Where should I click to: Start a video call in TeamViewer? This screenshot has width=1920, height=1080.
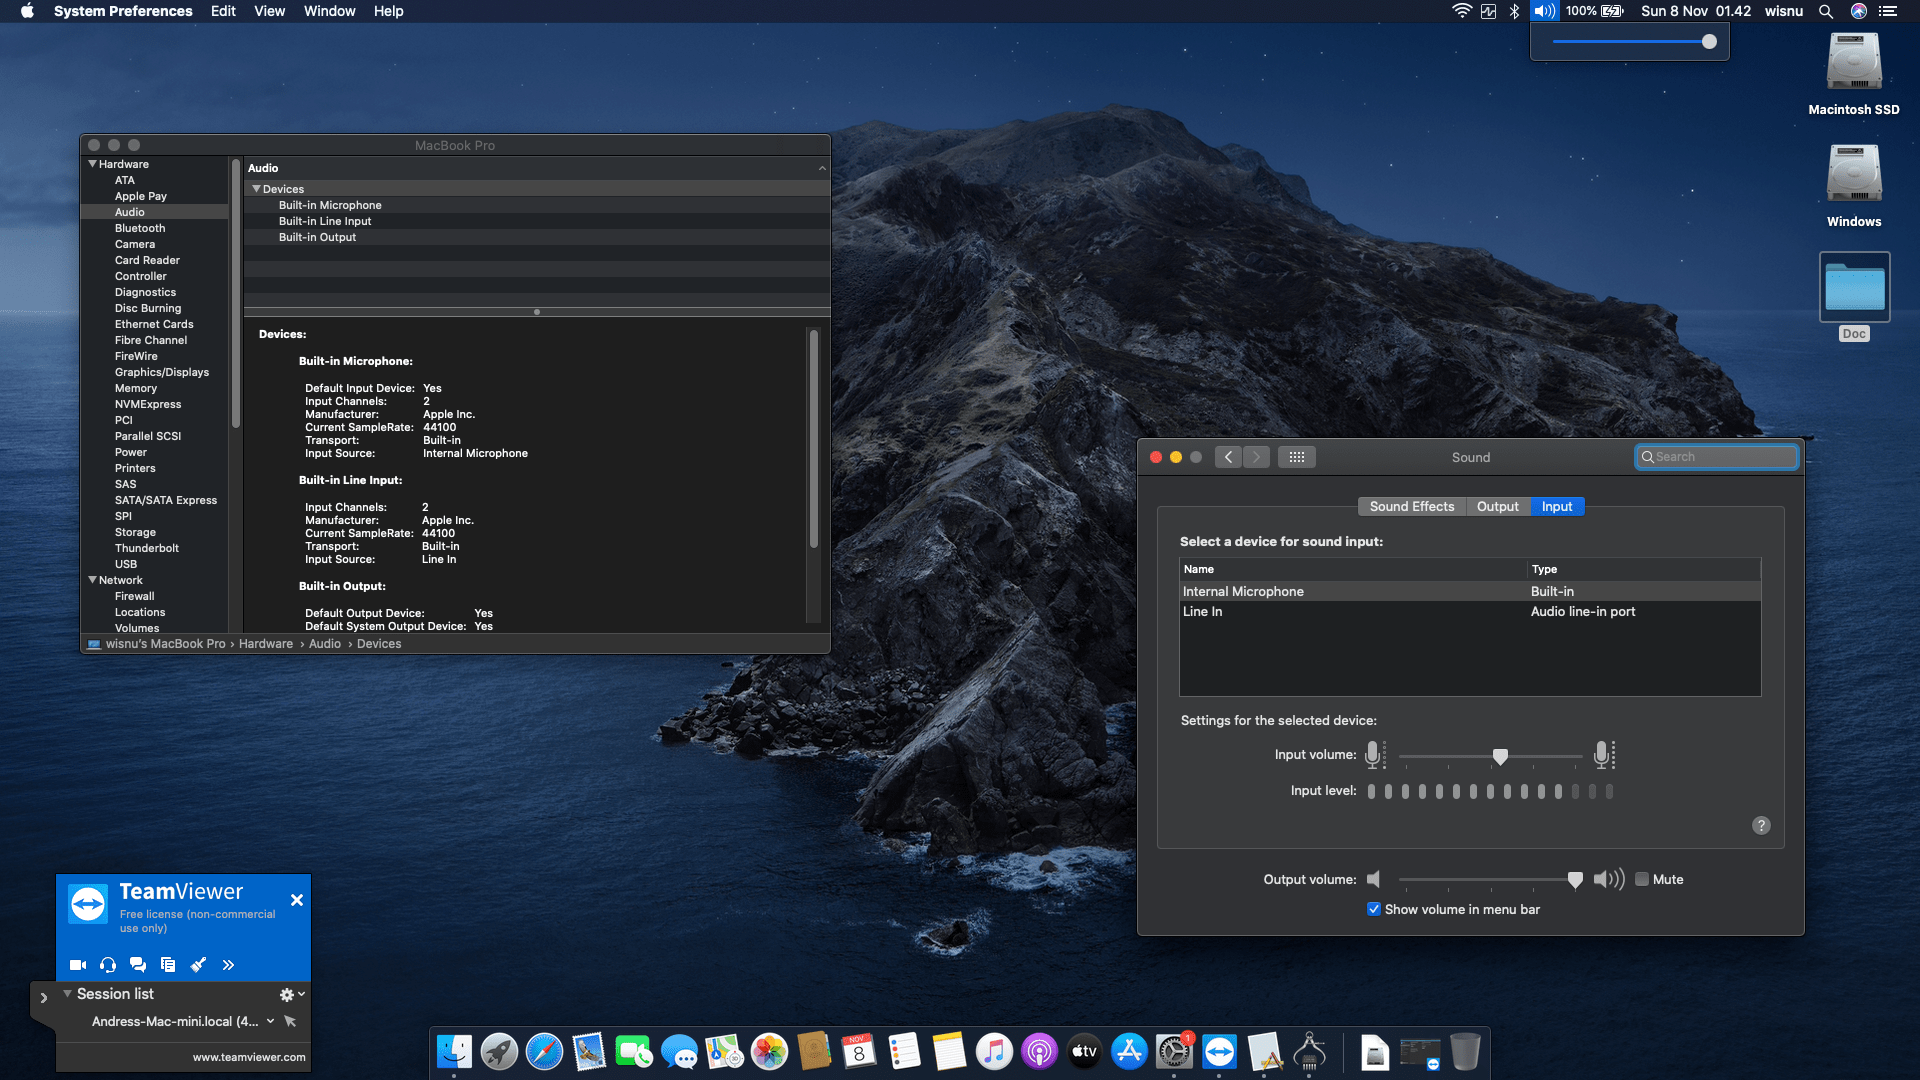pos(77,964)
